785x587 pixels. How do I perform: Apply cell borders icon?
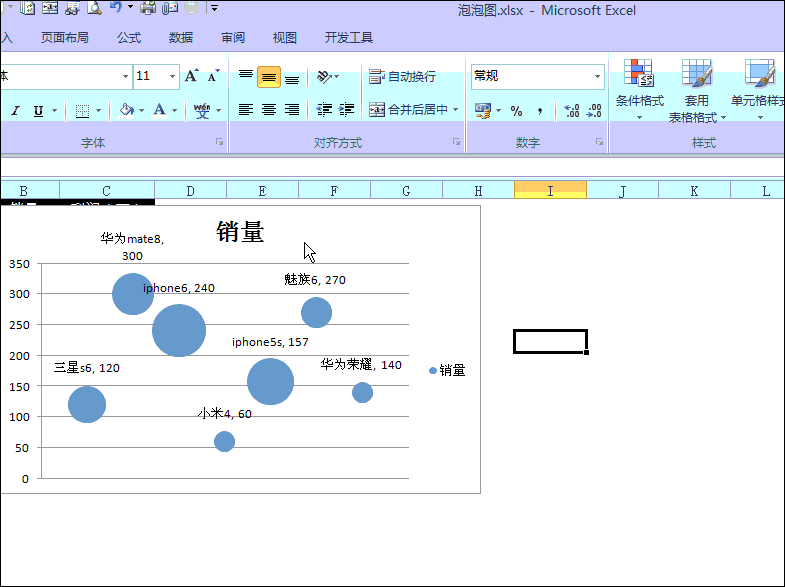[x=83, y=111]
